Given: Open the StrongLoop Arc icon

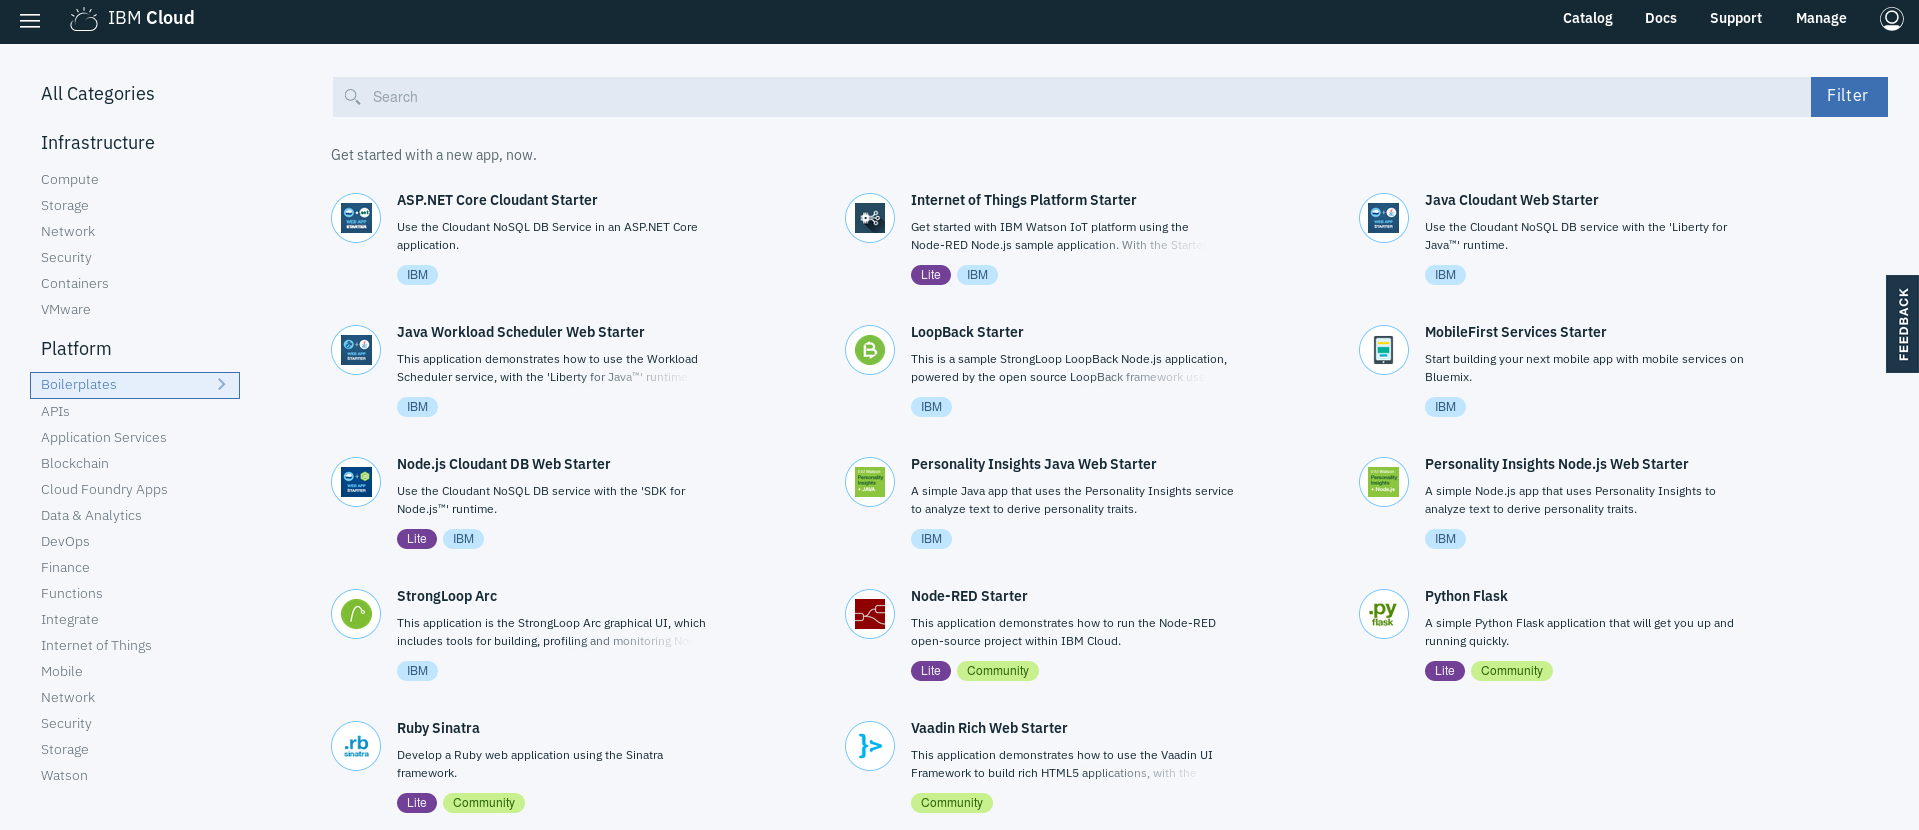Looking at the screenshot, I should [356, 614].
